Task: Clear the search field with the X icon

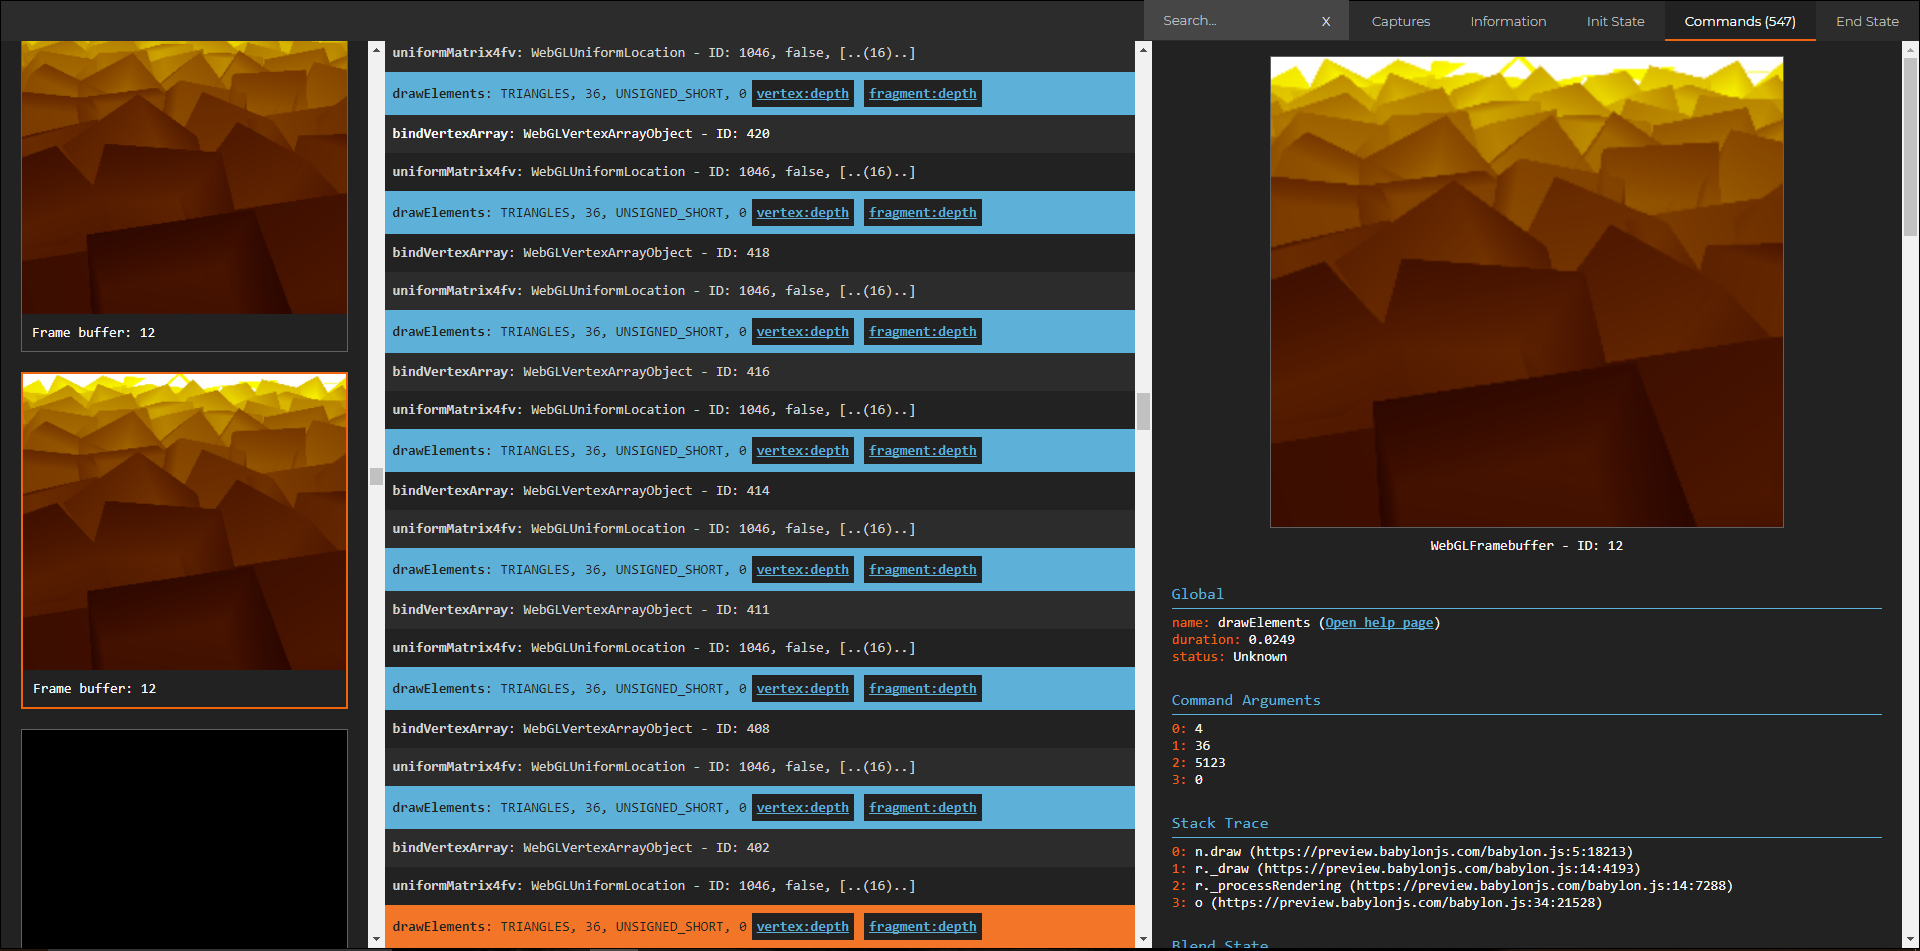Action: 1326,21
